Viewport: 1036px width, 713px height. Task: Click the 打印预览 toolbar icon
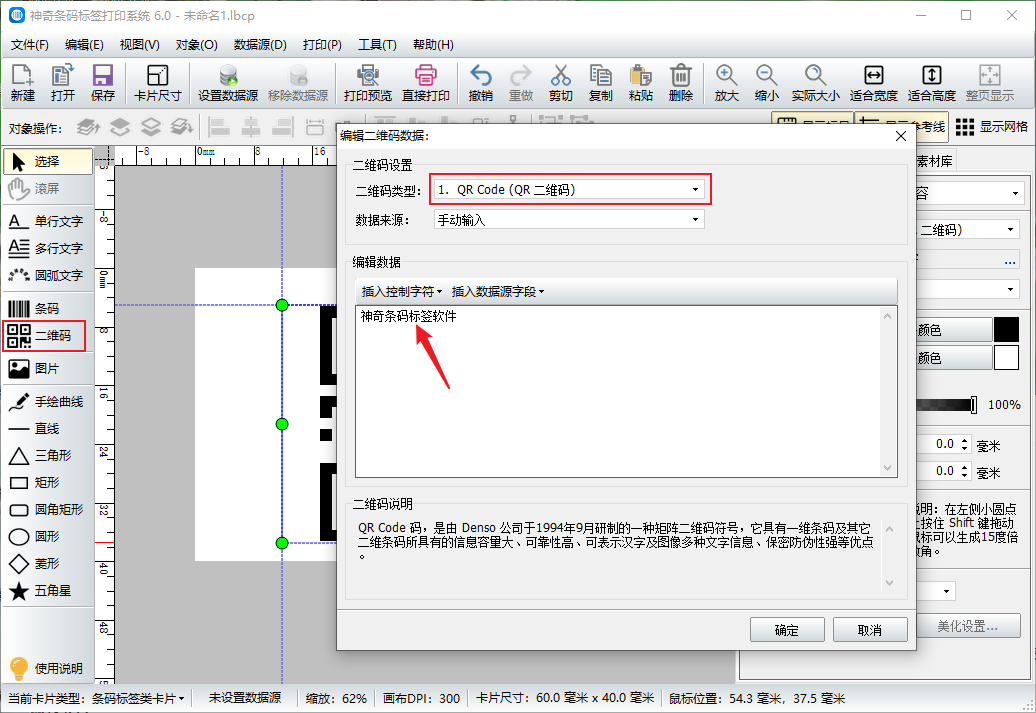tap(367, 83)
